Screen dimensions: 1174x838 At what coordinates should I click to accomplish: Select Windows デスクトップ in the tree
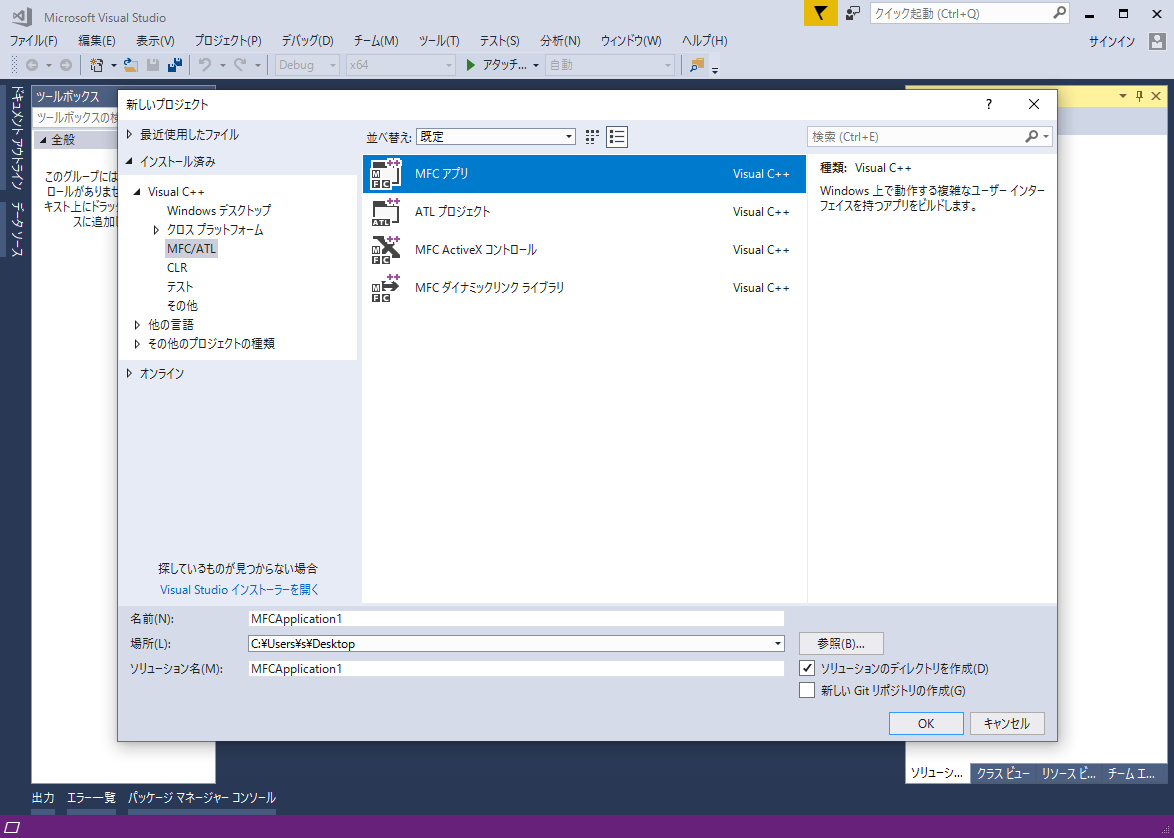(218, 211)
